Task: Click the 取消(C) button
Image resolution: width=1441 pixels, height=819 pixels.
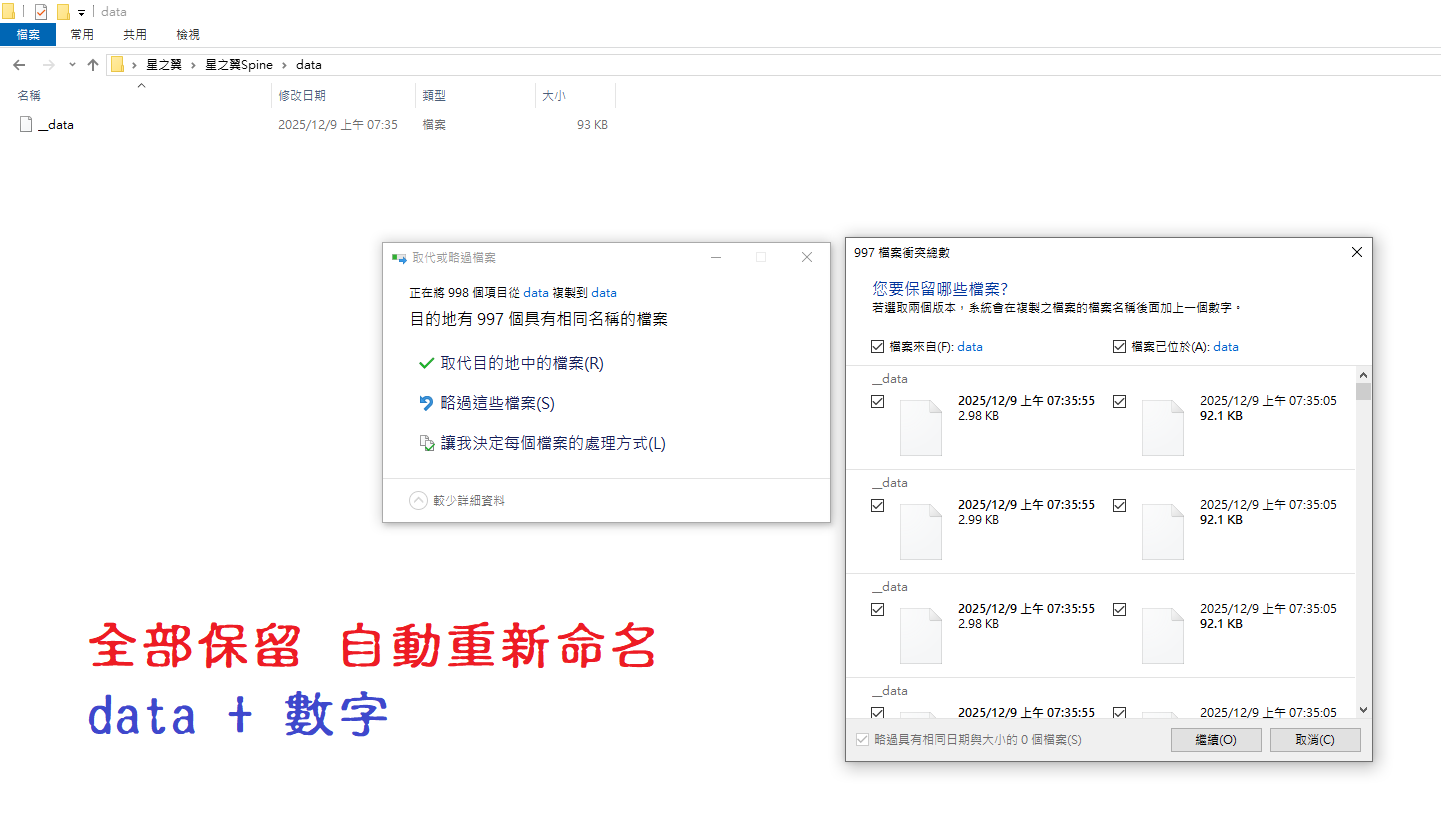Action: coord(1314,740)
